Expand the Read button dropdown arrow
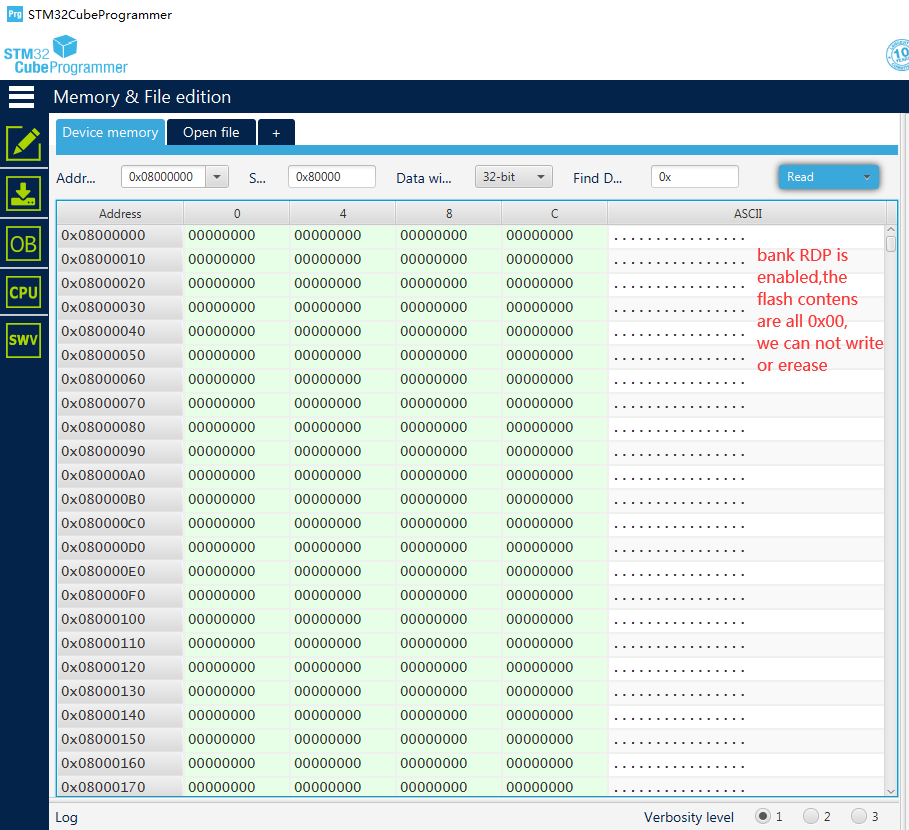 point(867,177)
